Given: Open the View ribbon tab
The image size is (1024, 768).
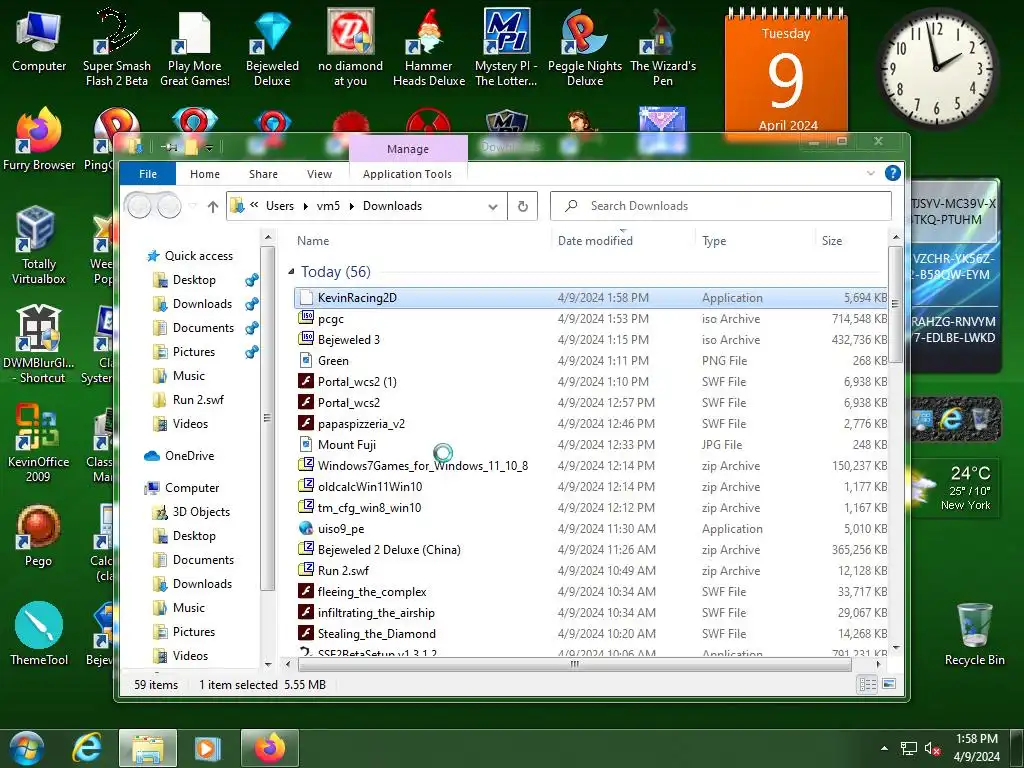Looking at the screenshot, I should [x=319, y=174].
